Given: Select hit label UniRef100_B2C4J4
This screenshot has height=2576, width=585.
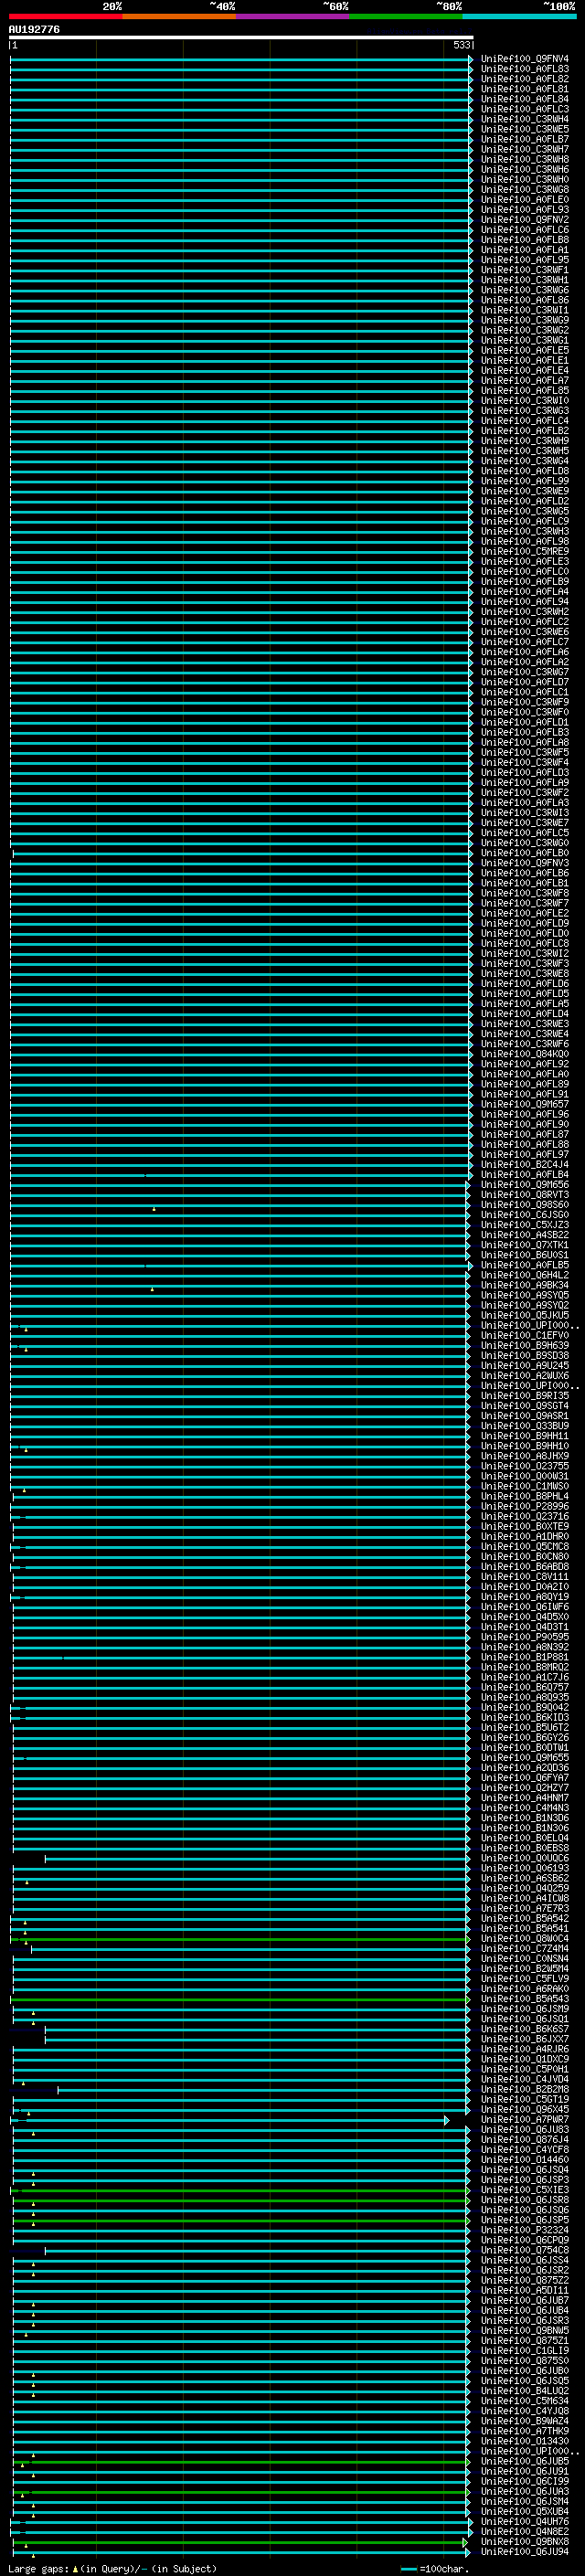Looking at the screenshot, I should 525,1165.
